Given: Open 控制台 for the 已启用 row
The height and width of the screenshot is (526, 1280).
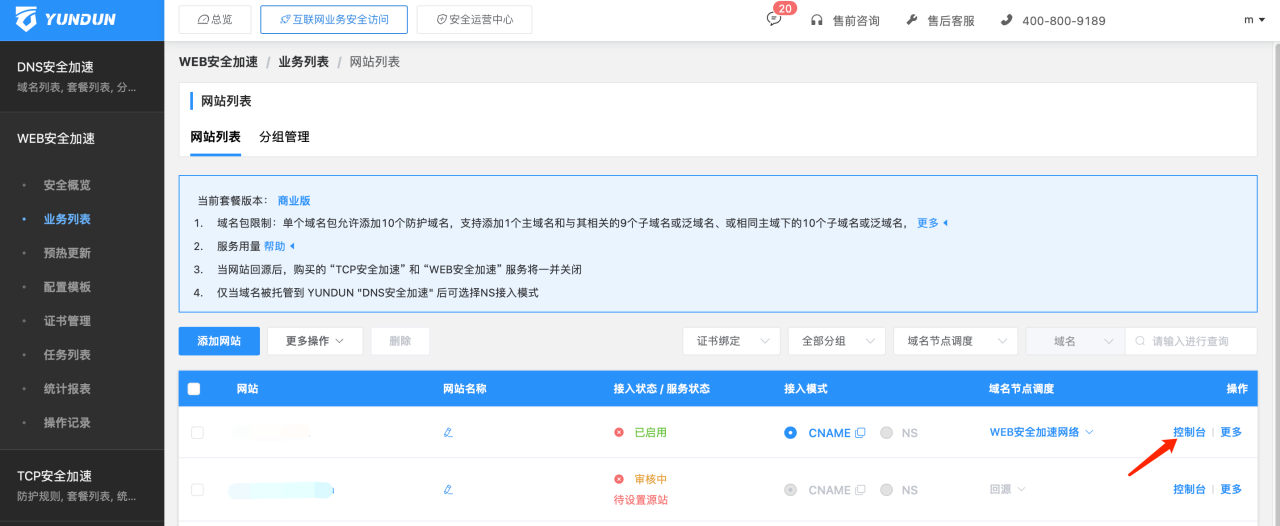Looking at the screenshot, I should click(x=1189, y=432).
